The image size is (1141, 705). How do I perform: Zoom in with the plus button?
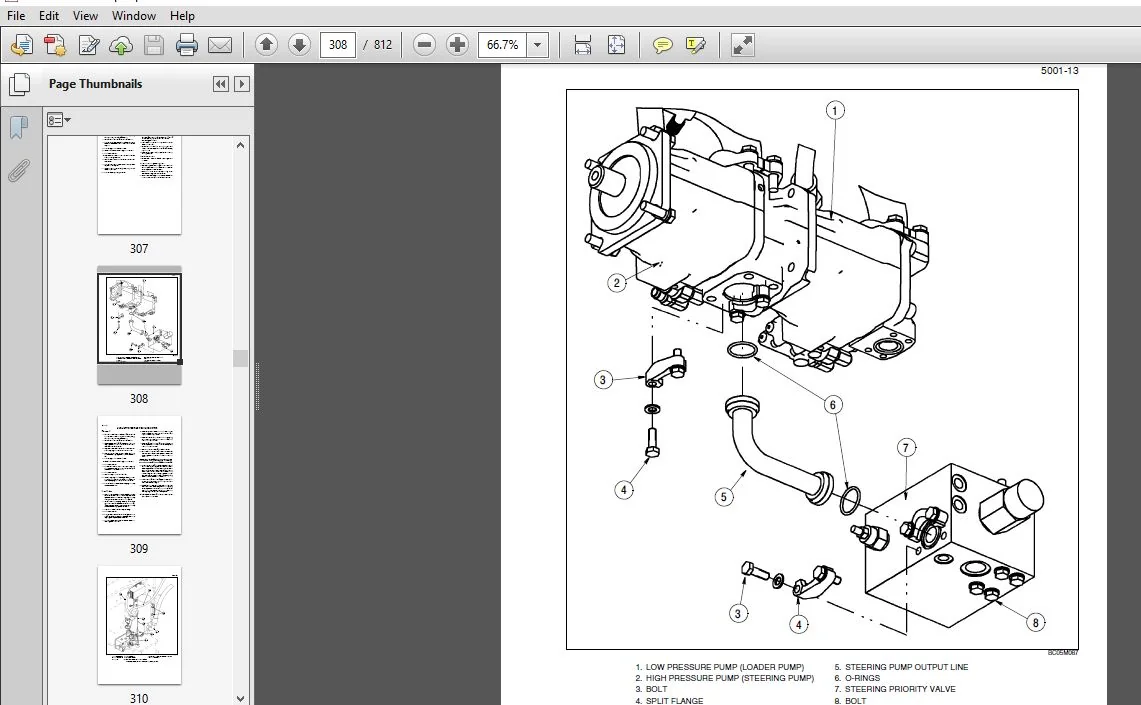tap(457, 45)
